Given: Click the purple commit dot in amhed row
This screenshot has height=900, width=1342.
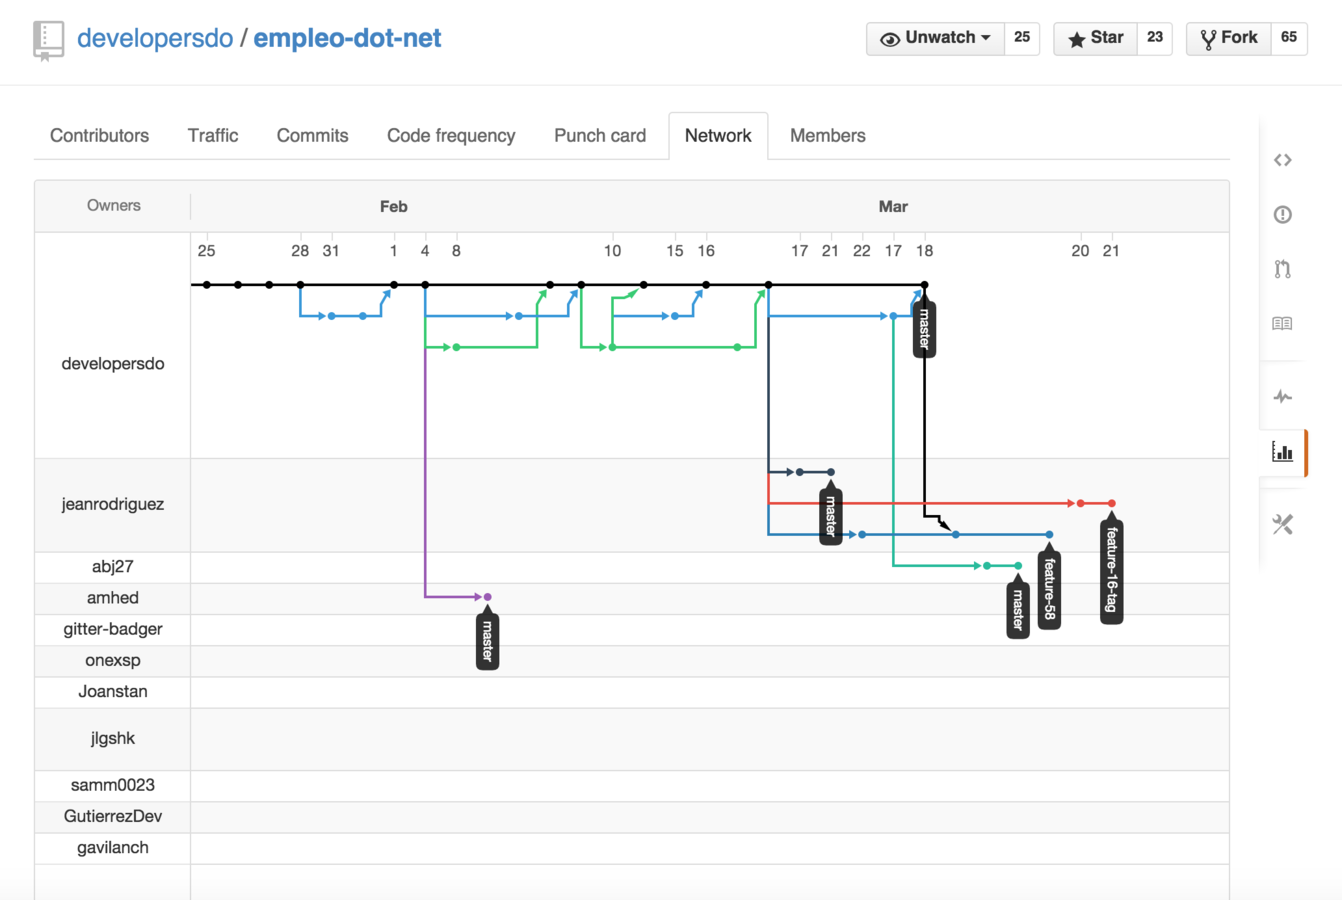Looking at the screenshot, I should click(488, 597).
